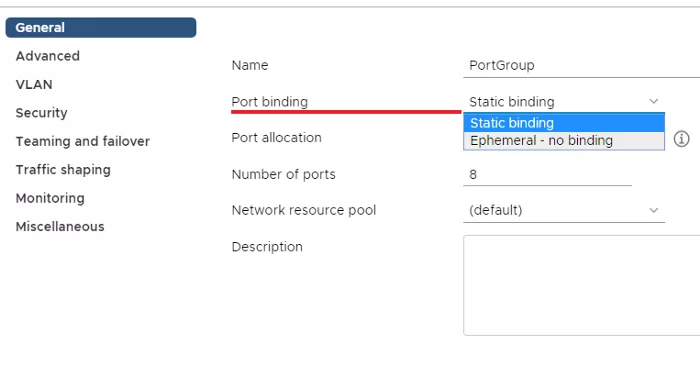Screen dimensions: 700x376
Task: Open the Miscellaneous section
Action: coord(60,226)
